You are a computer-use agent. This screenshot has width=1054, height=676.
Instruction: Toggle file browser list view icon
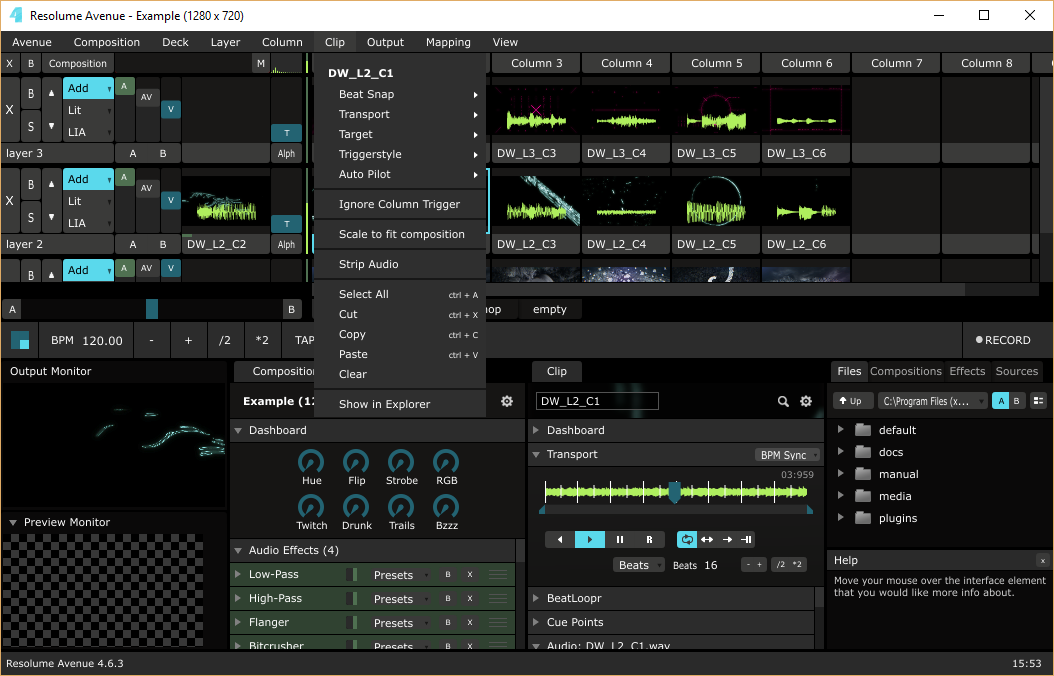[x=1039, y=401]
